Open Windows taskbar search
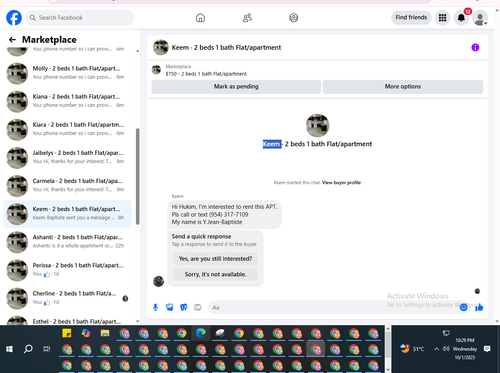 click(28, 349)
